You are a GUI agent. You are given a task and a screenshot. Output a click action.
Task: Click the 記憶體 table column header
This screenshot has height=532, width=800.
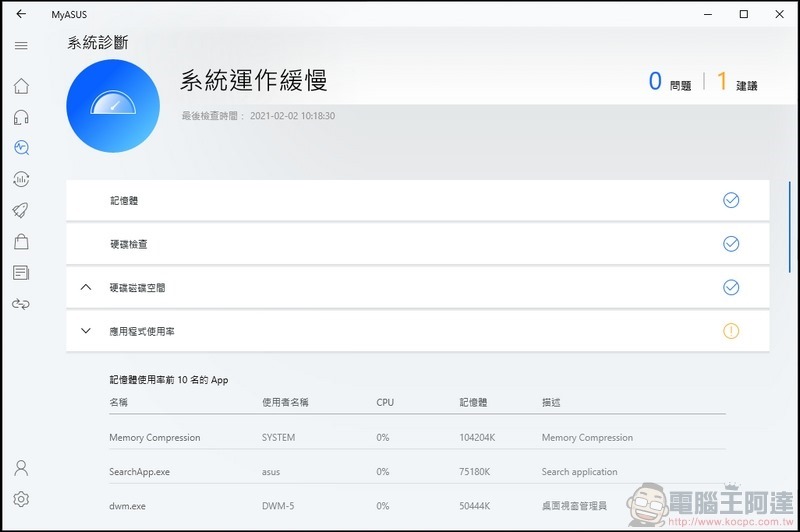[x=473, y=402]
